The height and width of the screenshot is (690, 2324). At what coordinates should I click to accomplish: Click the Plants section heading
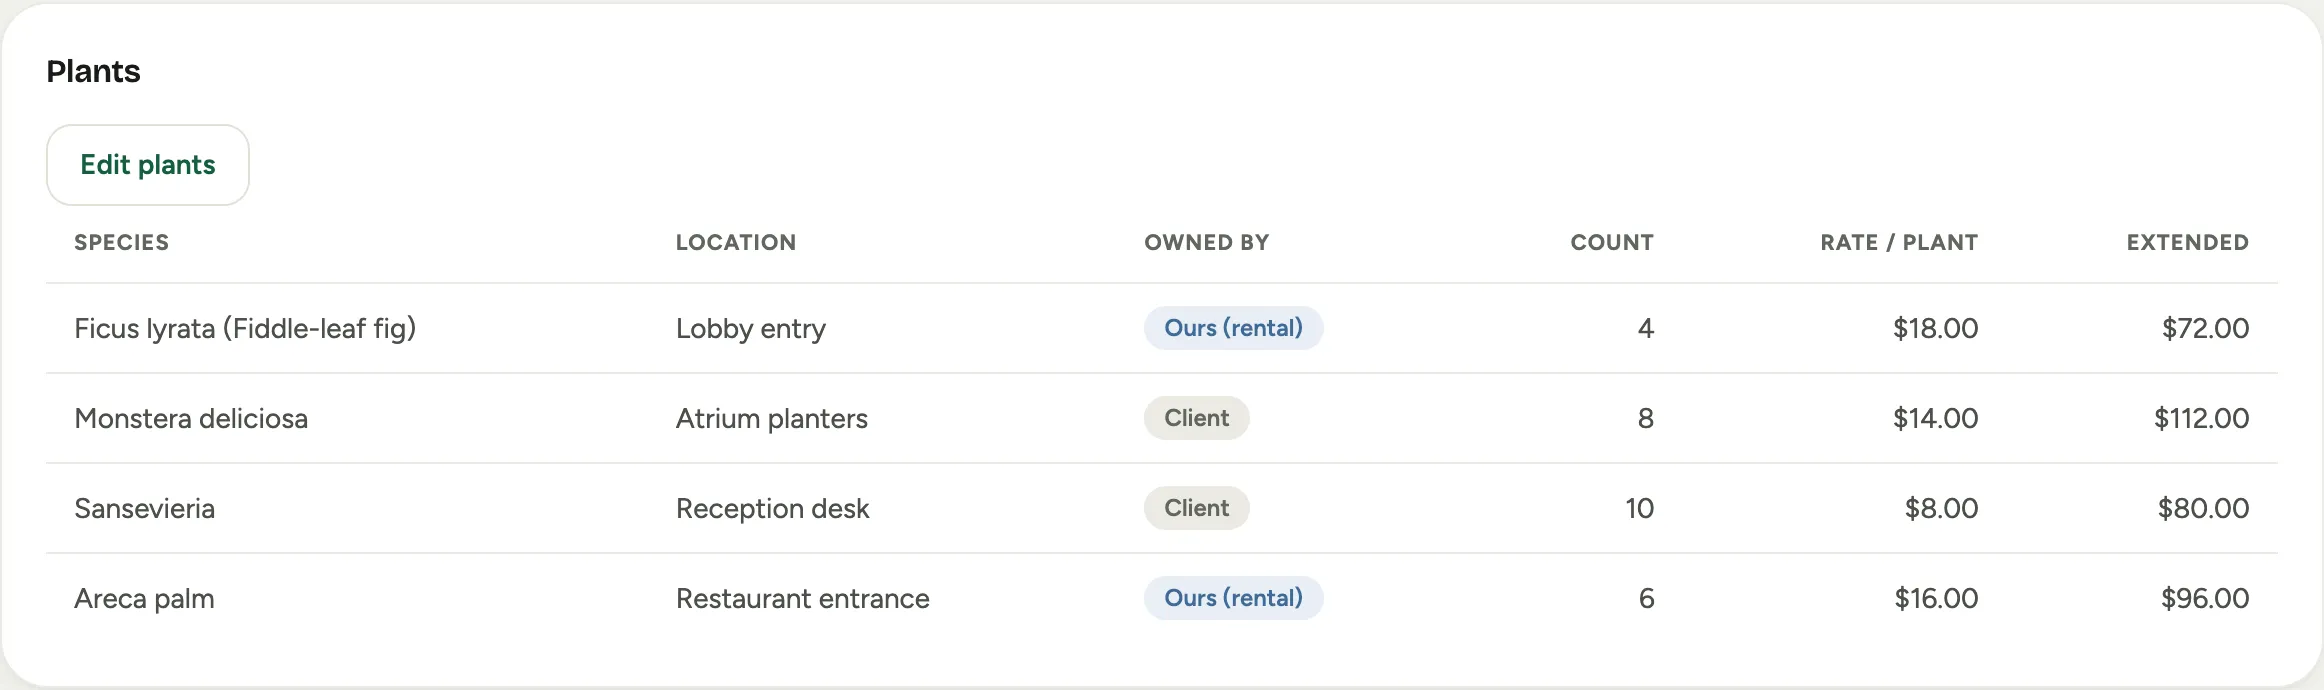coord(93,71)
